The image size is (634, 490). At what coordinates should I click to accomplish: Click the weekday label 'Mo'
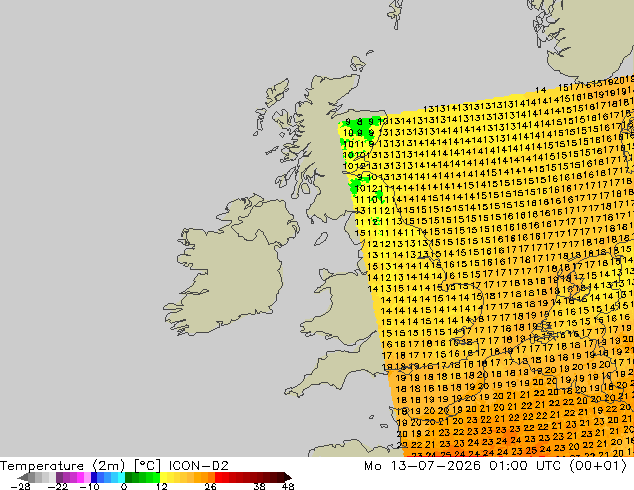372,466
